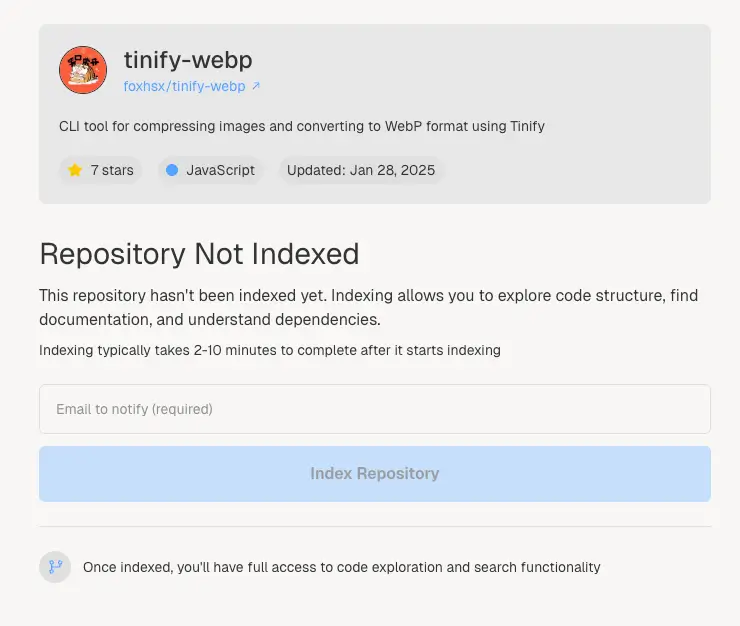The width and height of the screenshot is (740, 626).
Task: Click the yellow star icon
Action: click(75, 170)
